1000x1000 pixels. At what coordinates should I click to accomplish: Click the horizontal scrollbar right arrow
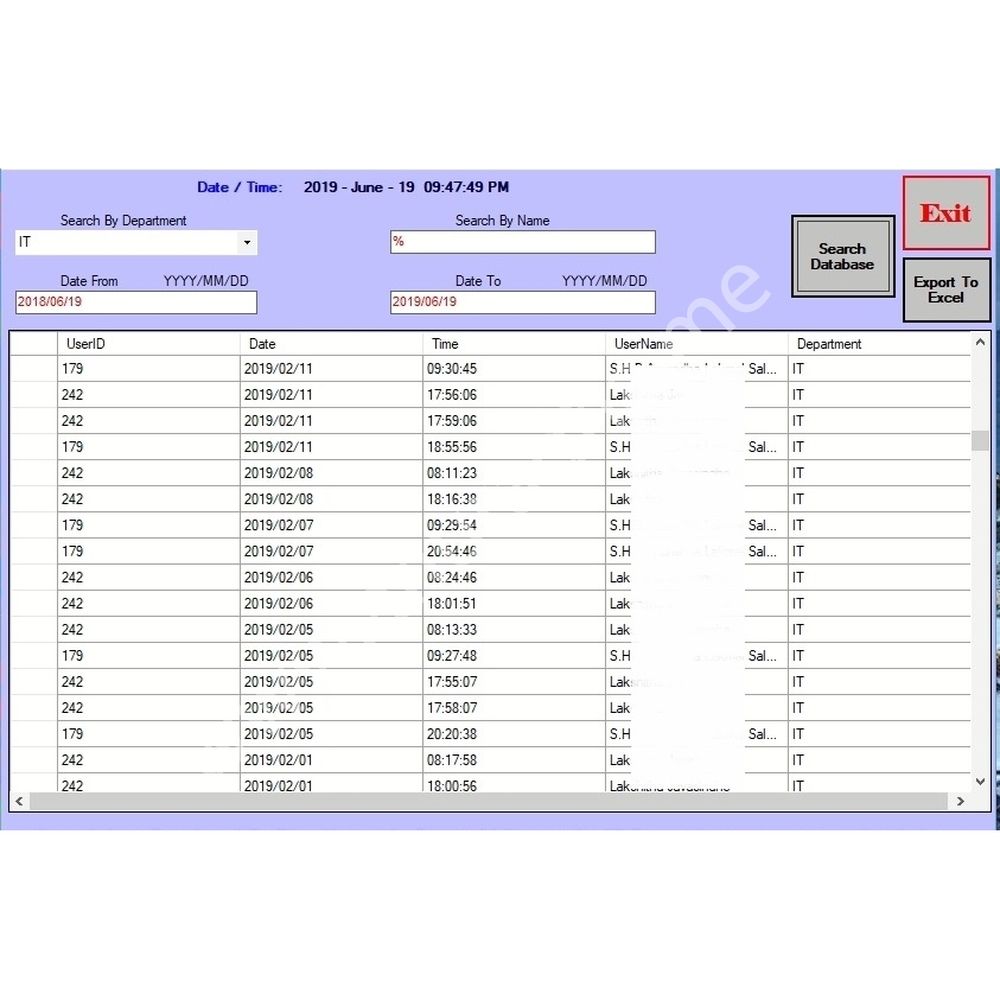pyautogui.click(x=960, y=801)
